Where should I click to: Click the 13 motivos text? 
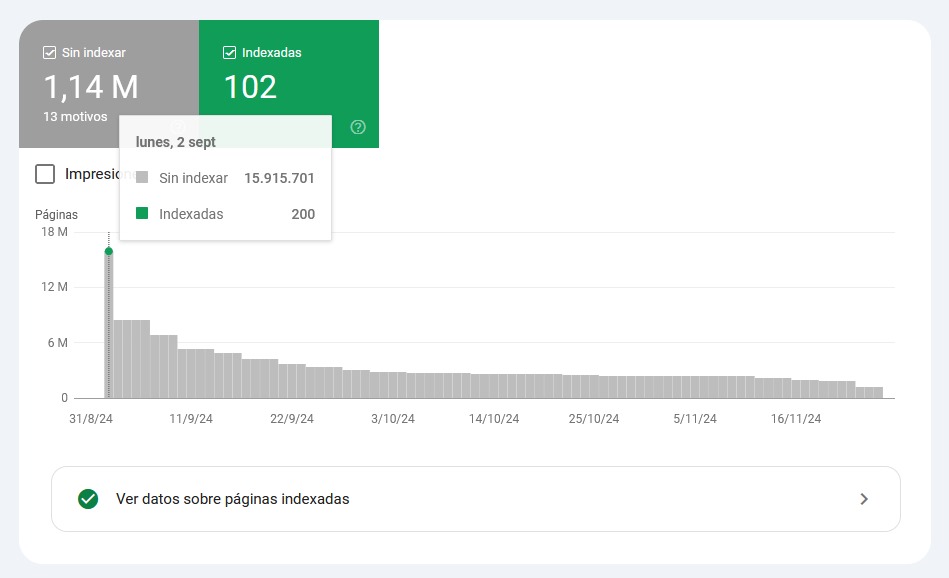[75, 116]
